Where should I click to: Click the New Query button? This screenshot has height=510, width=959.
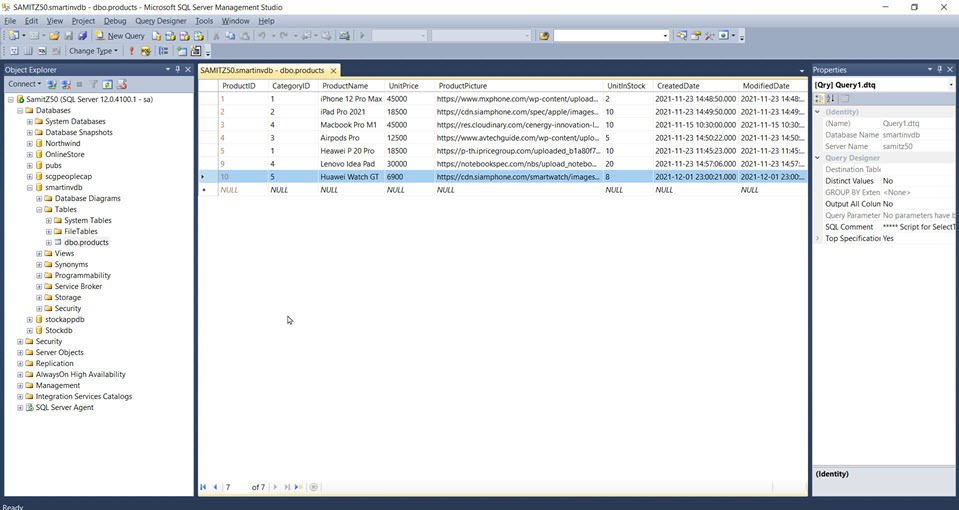click(x=120, y=36)
